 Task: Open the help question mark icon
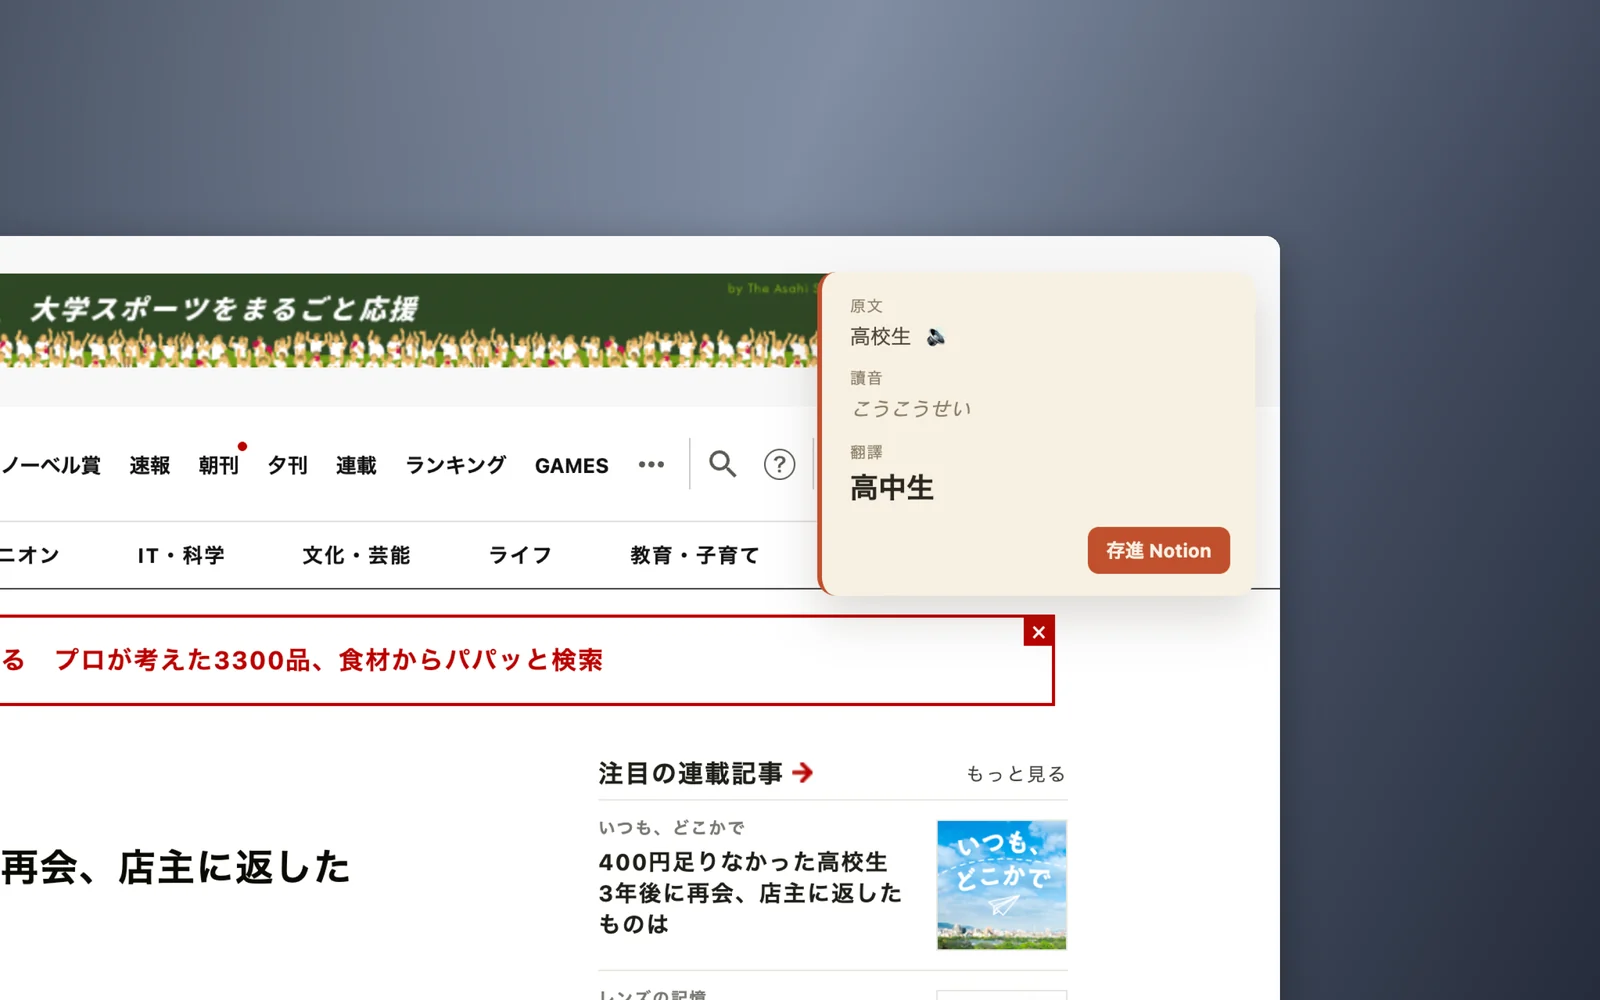pyautogui.click(x=779, y=464)
